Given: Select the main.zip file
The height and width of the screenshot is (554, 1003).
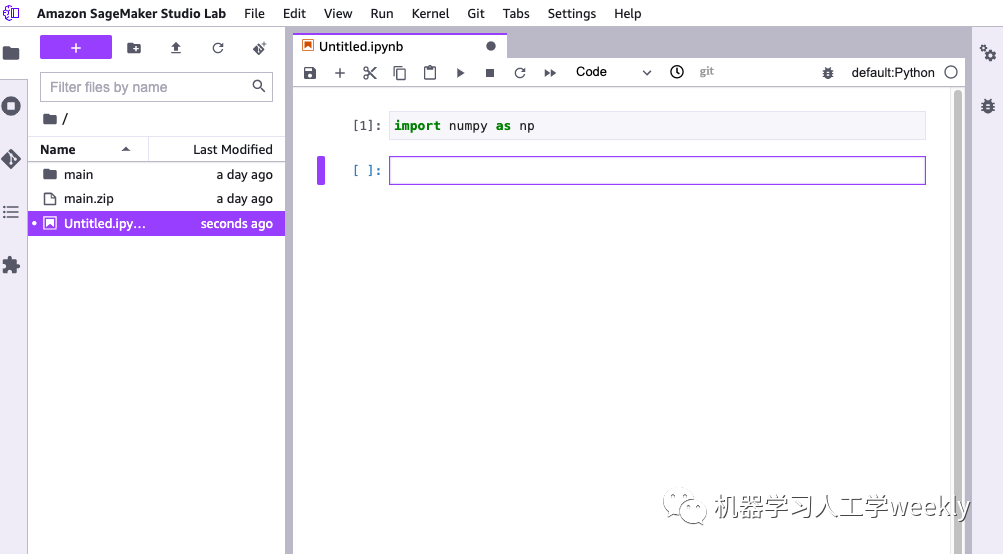Looking at the screenshot, I should (156, 199).
